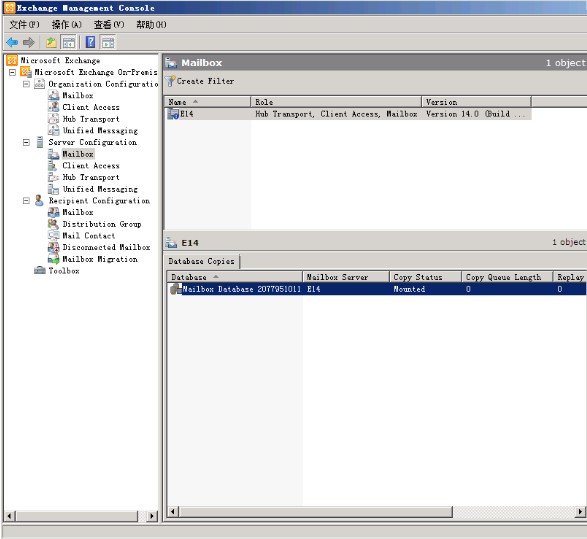The image size is (587, 539).
Task: Click the Back arrow toolbar icon
Action: (x=12, y=42)
